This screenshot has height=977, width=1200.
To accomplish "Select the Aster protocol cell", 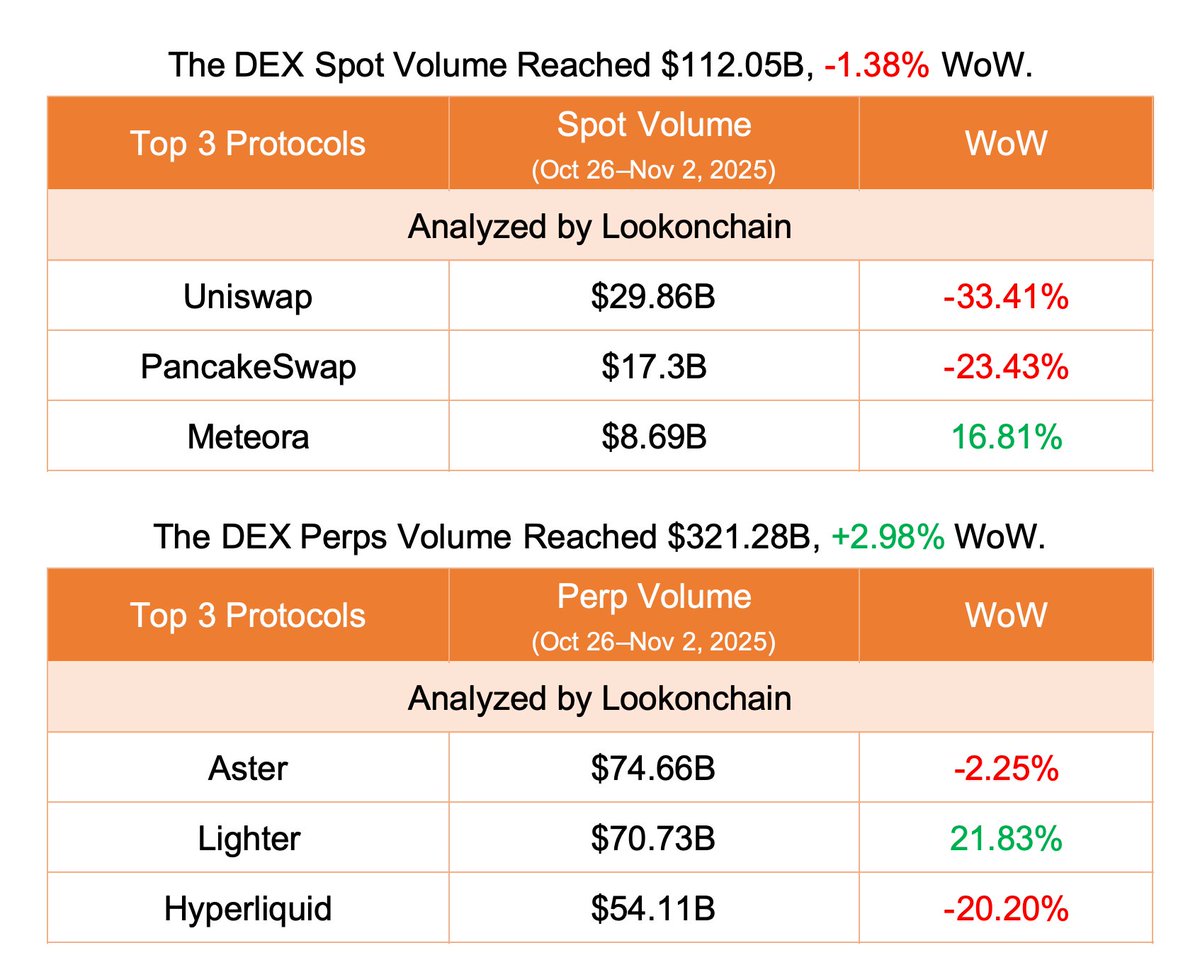I will point(248,768).
